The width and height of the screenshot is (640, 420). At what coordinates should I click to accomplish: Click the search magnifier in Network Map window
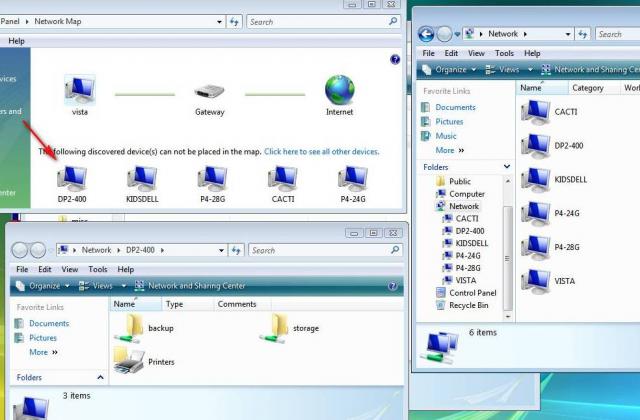pyautogui.click(x=393, y=21)
